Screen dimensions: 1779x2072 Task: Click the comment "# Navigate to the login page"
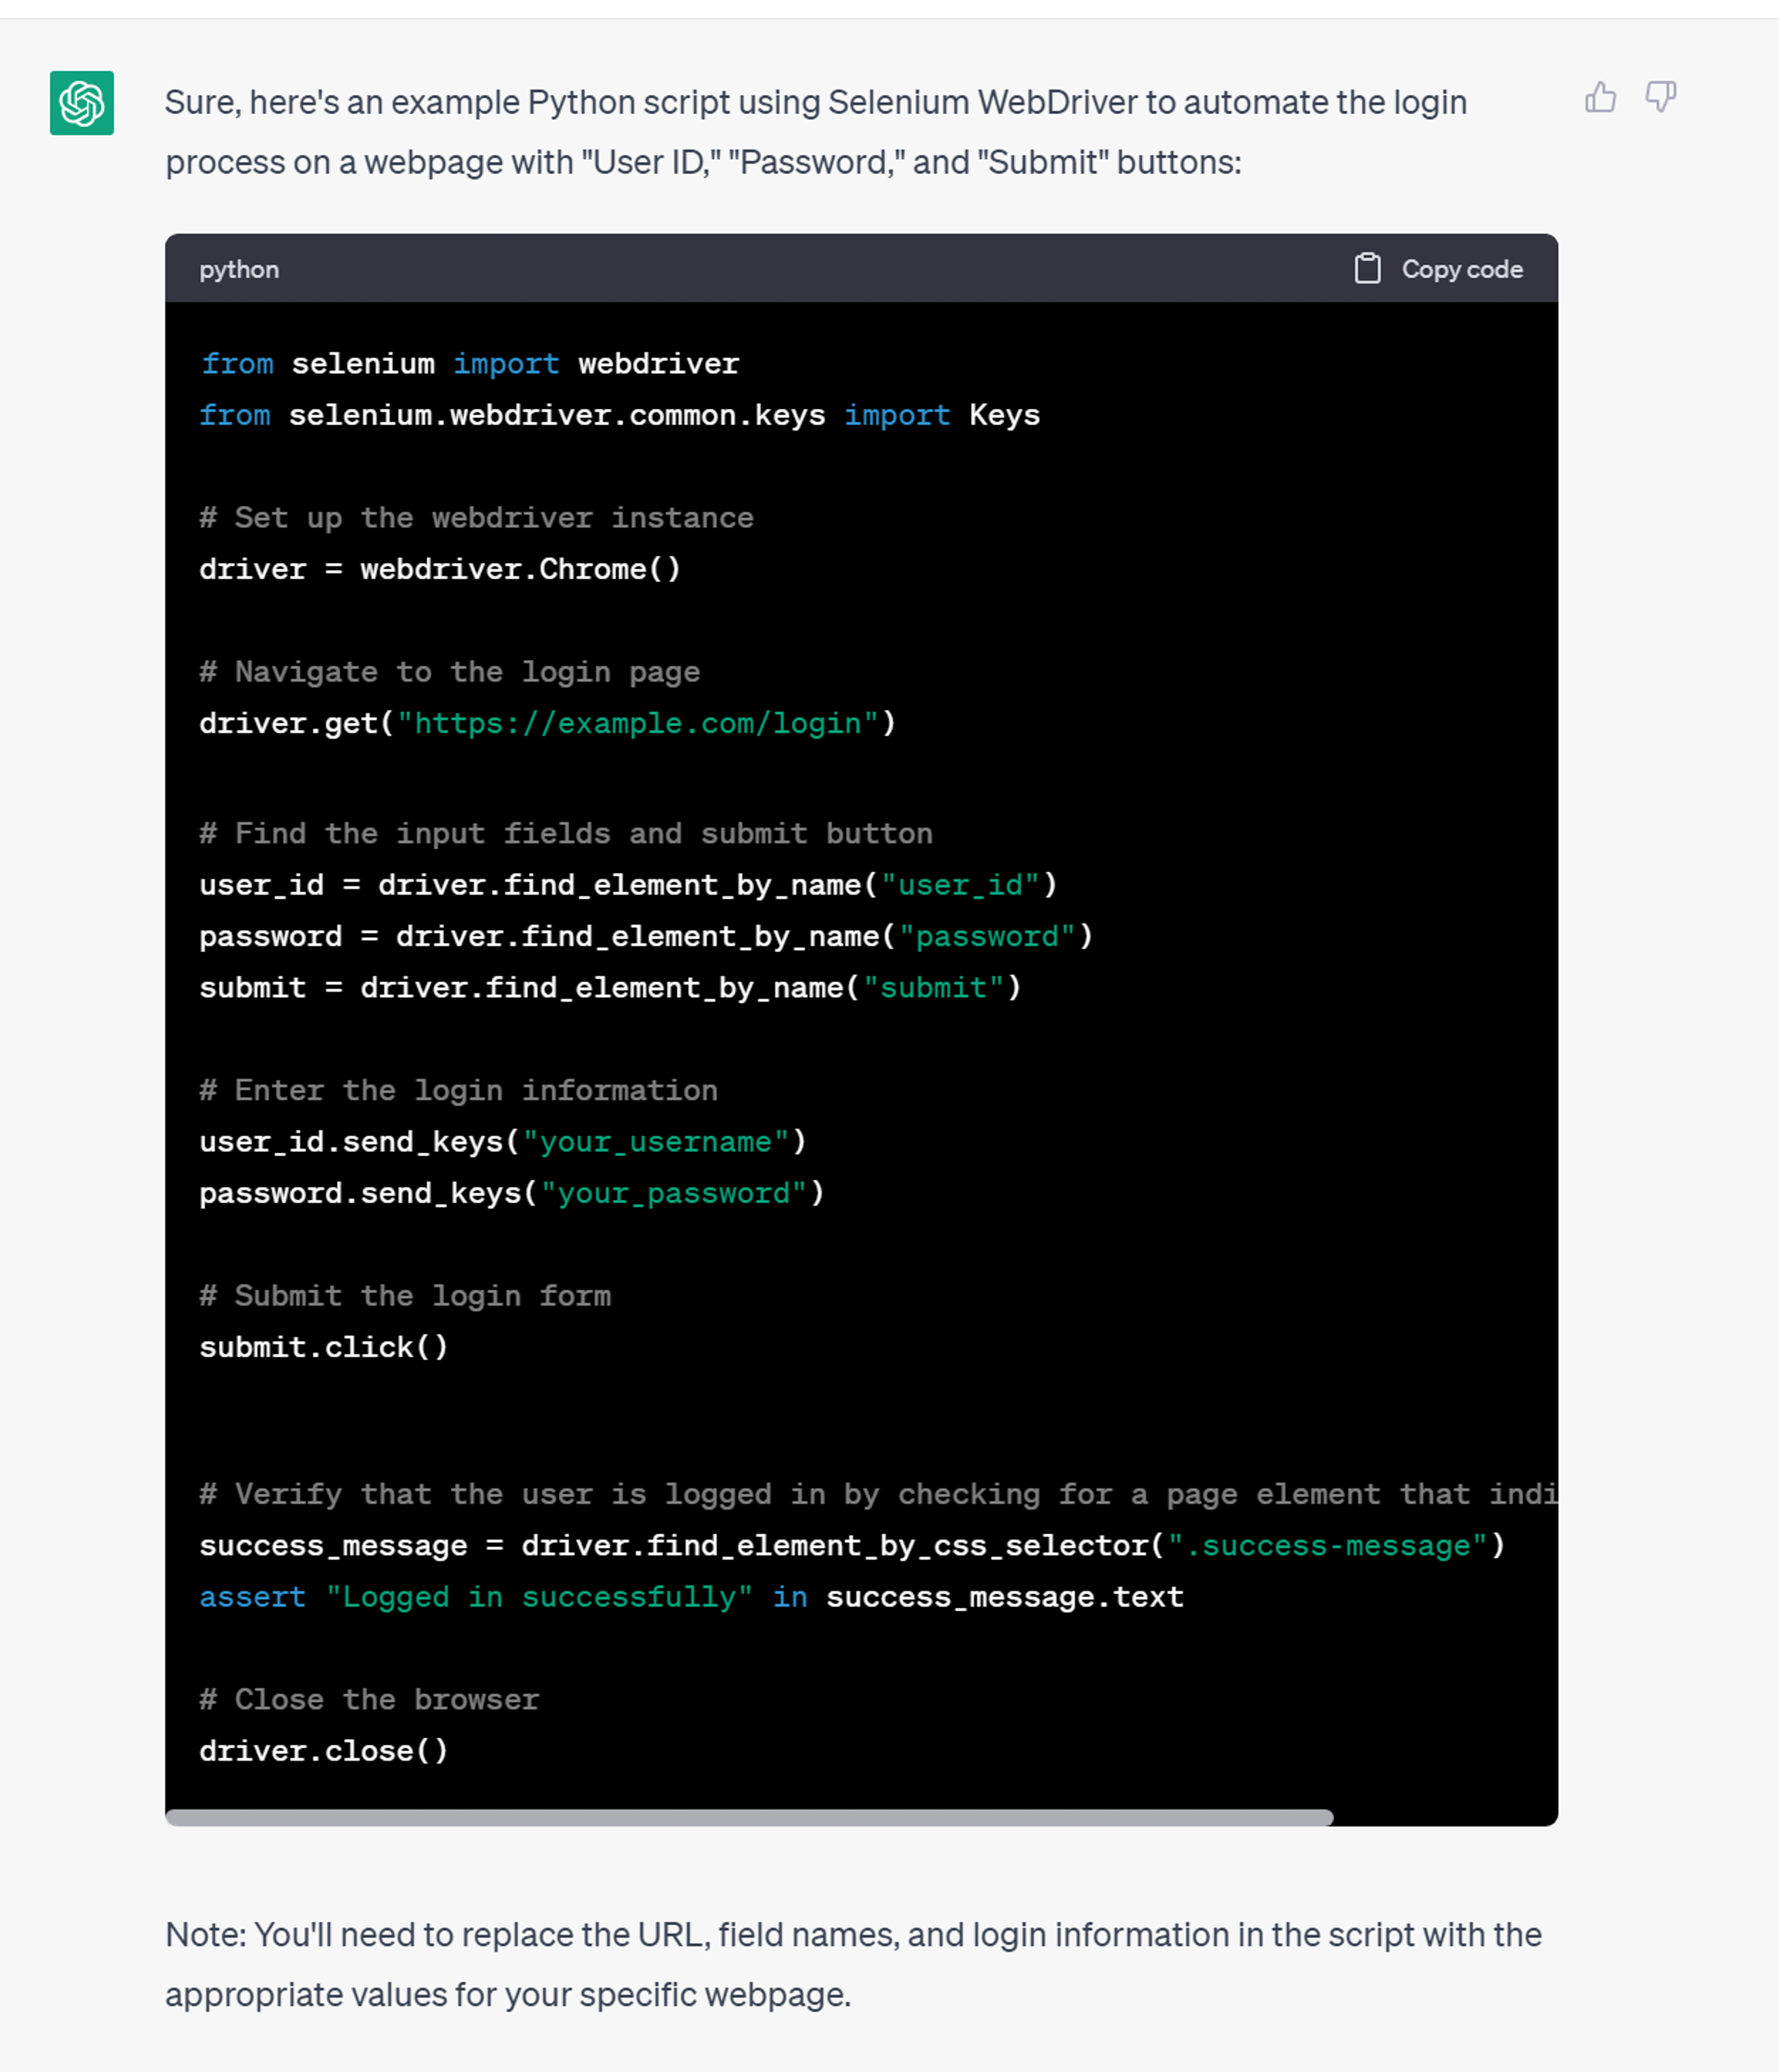(449, 672)
